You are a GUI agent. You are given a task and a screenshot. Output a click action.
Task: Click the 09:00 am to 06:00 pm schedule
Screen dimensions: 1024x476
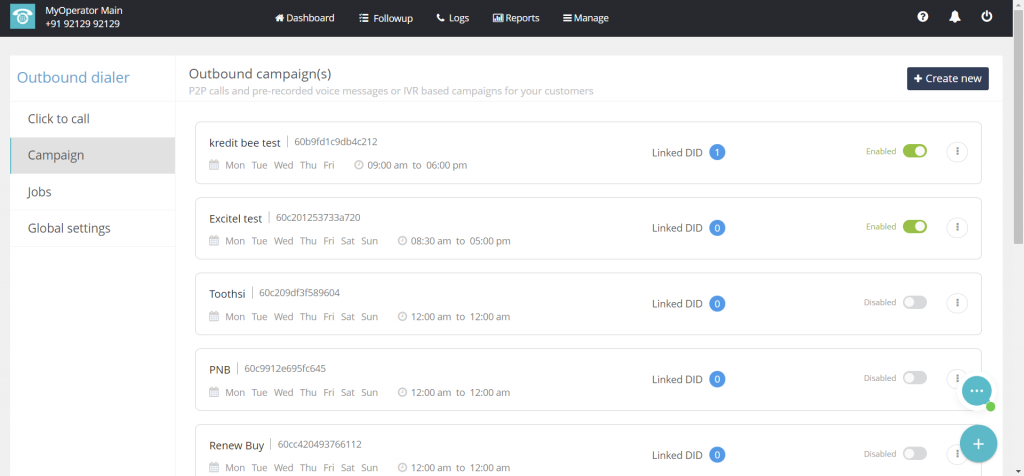click(x=417, y=165)
